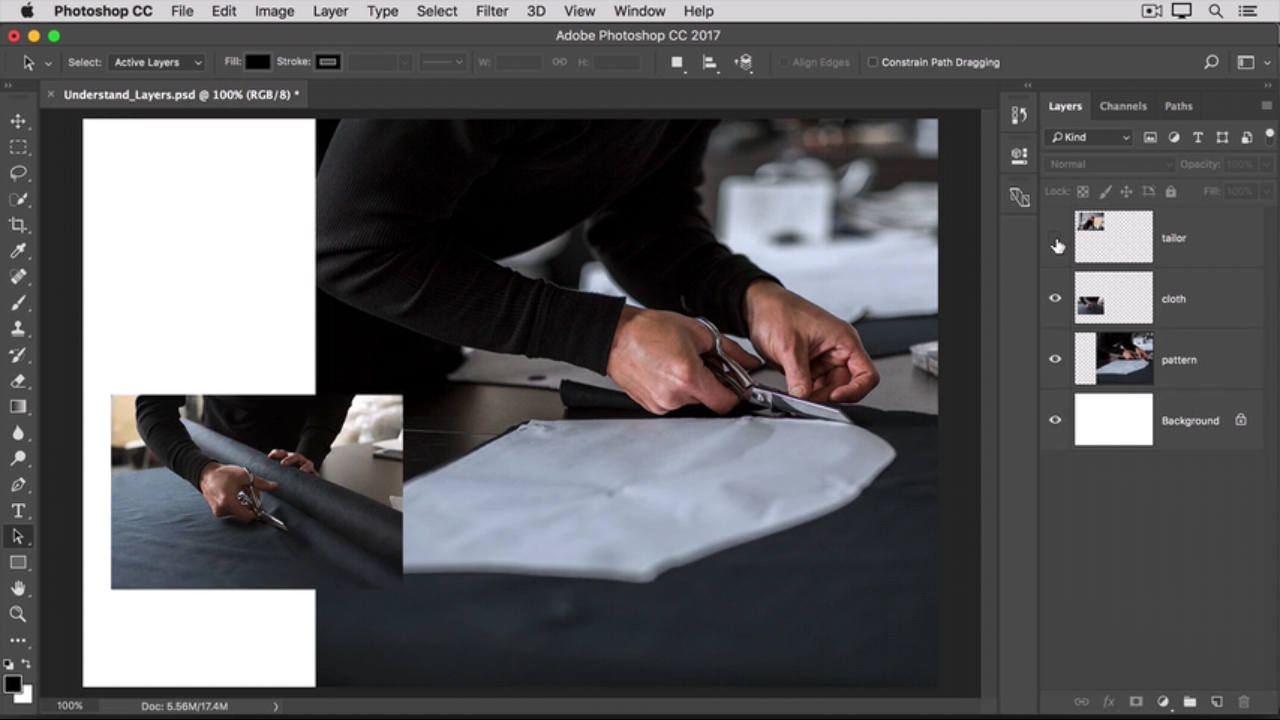Open the Layers panel options menu
The height and width of the screenshot is (720, 1280).
click(x=1267, y=106)
